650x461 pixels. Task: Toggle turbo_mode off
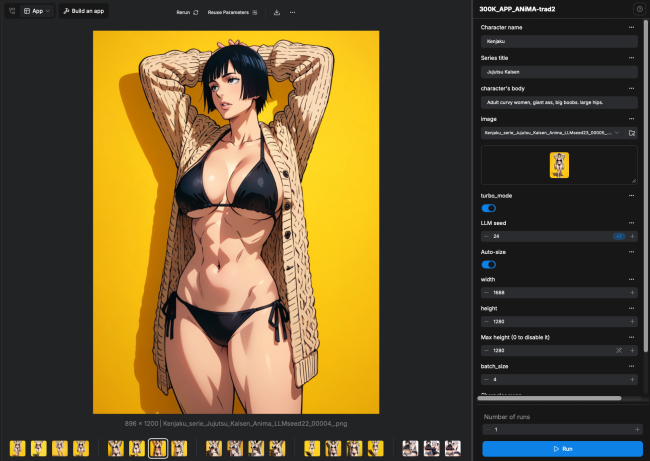click(x=489, y=208)
